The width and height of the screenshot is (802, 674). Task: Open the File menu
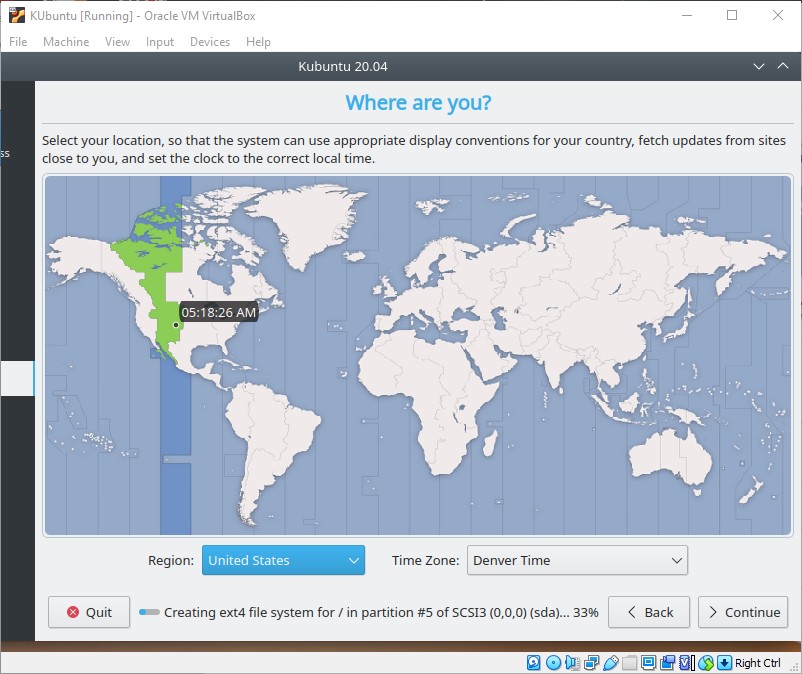tap(18, 42)
